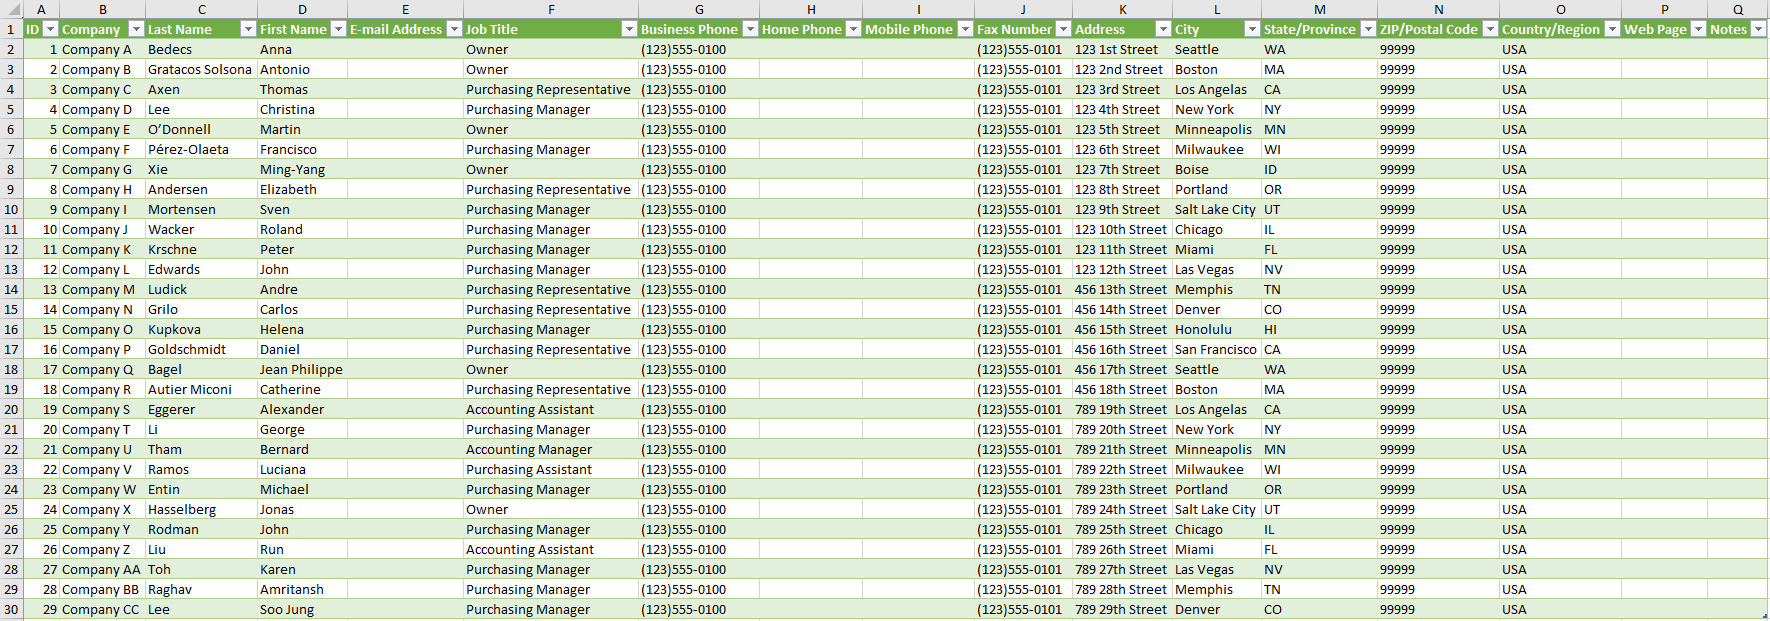Select the cell containing Christina
Image resolution: width=1770 pixels, height=621 pixels.
click(x=302, y=109)
